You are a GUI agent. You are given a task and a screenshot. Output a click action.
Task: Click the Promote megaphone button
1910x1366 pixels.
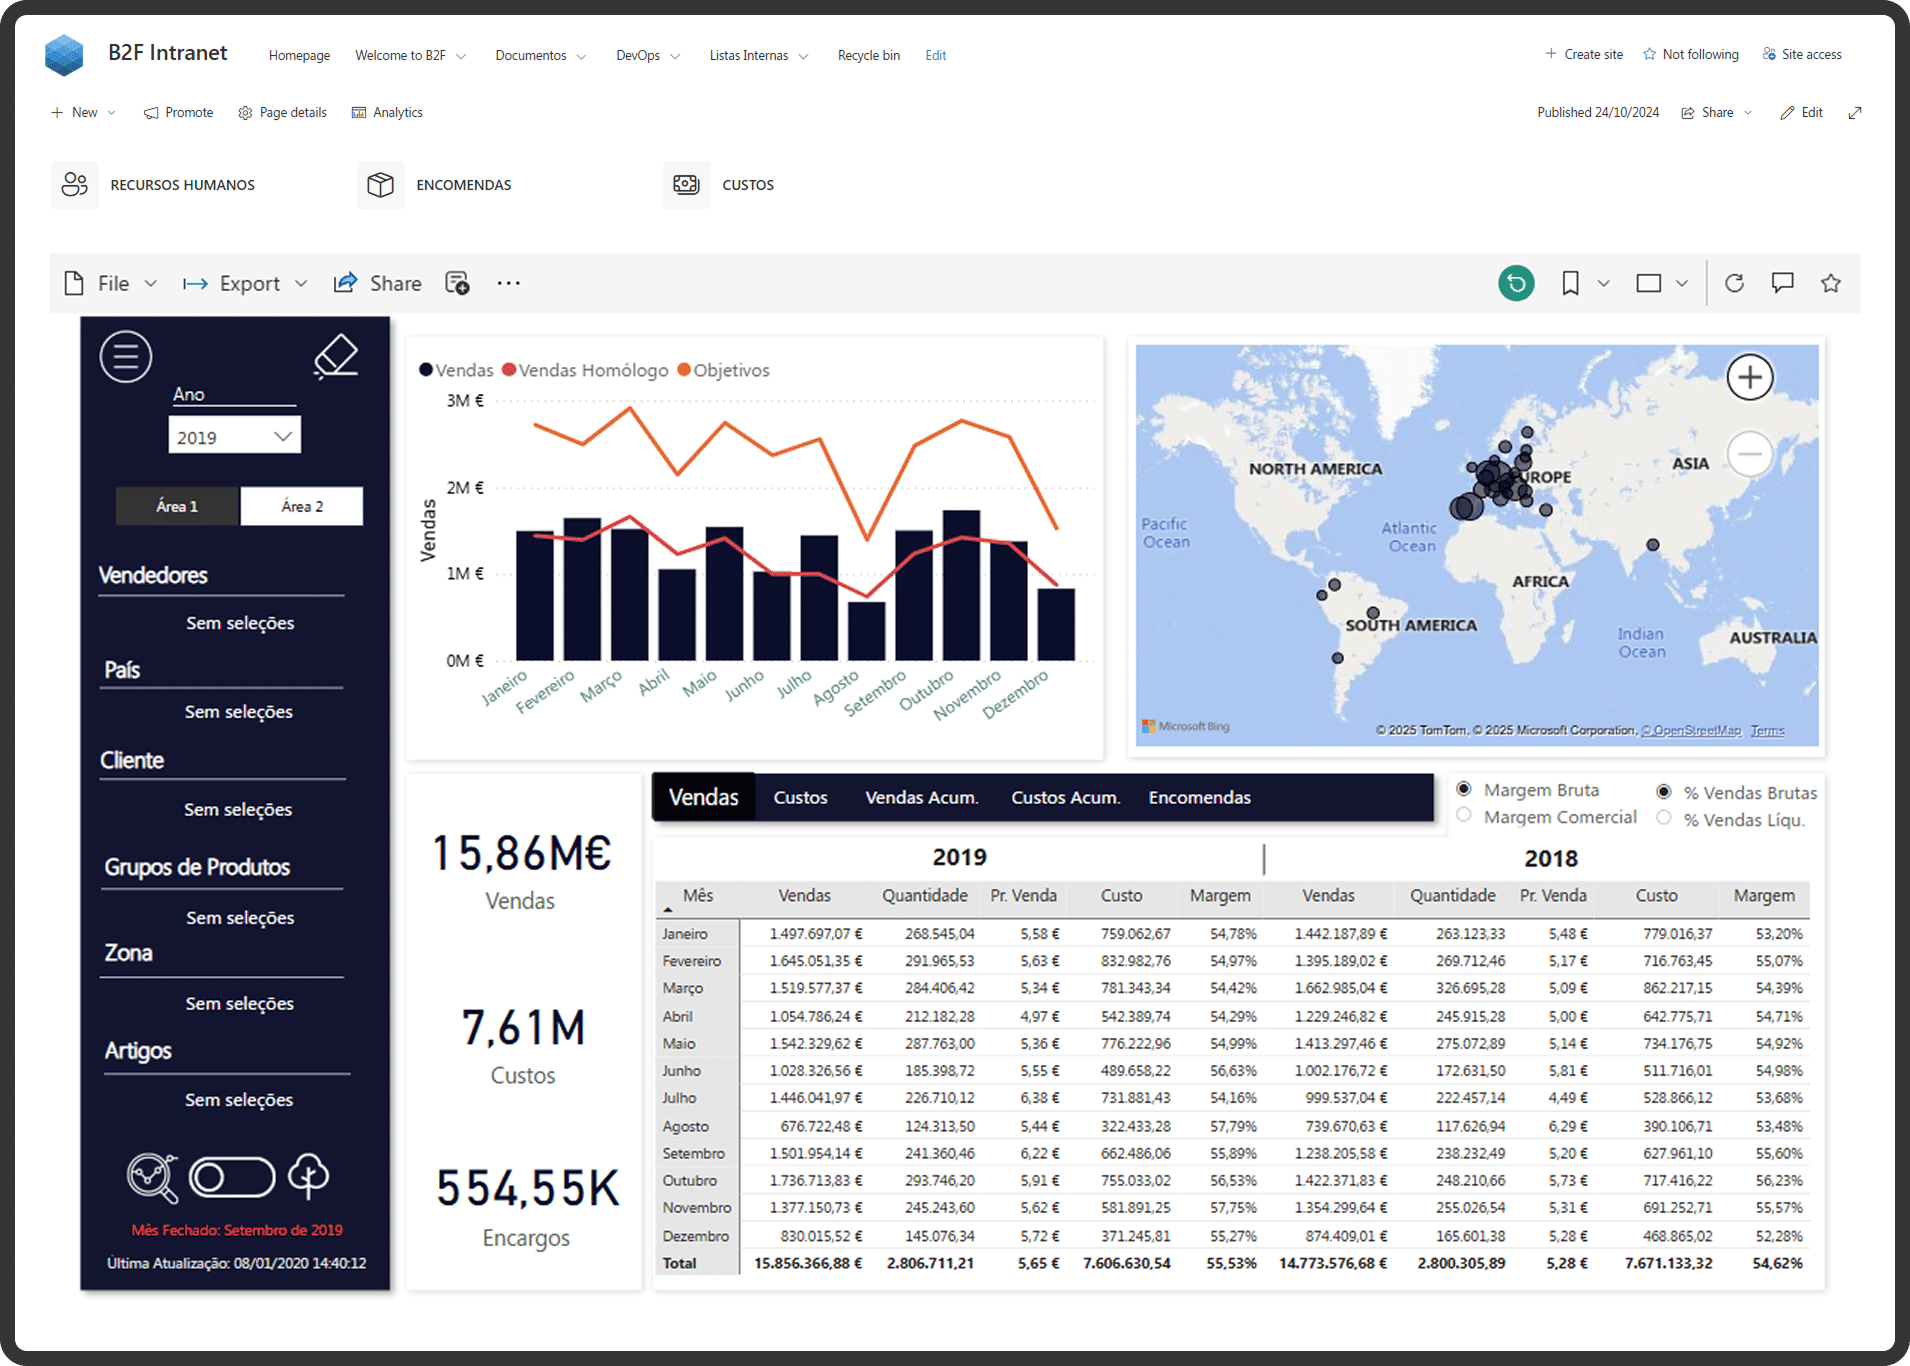178,113
